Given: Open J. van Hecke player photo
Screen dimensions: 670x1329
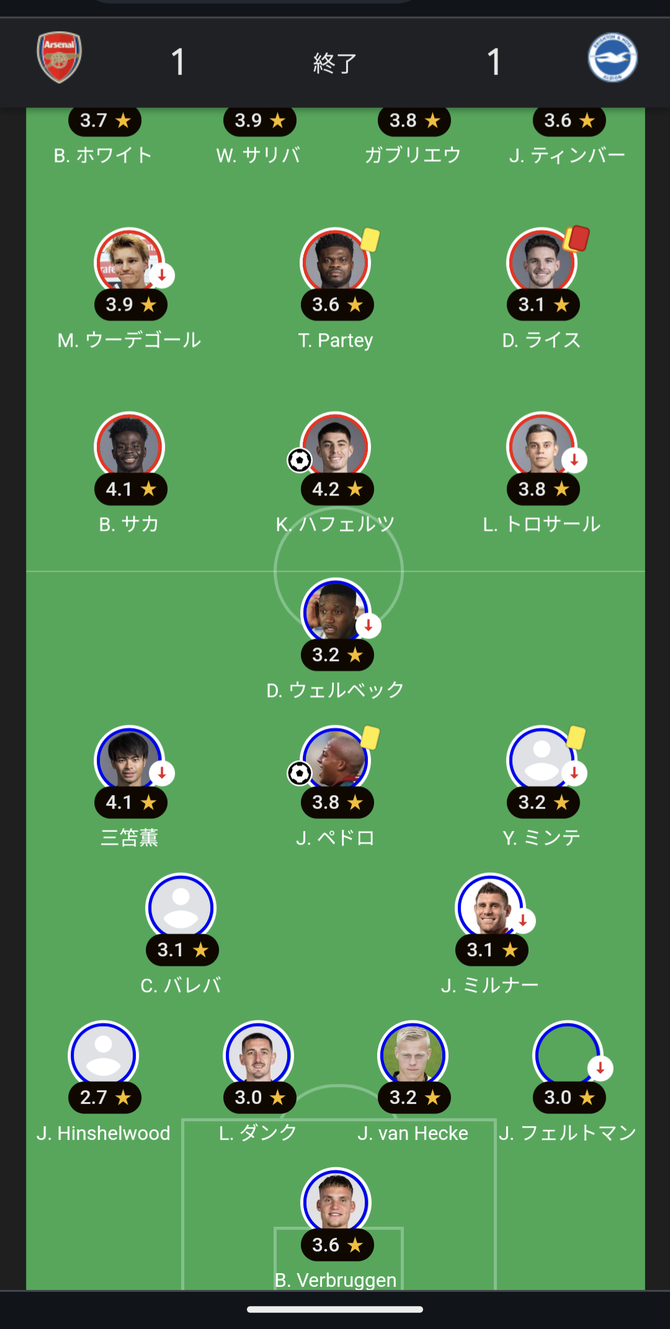Looking at the screenshot, I should 413,1054.
